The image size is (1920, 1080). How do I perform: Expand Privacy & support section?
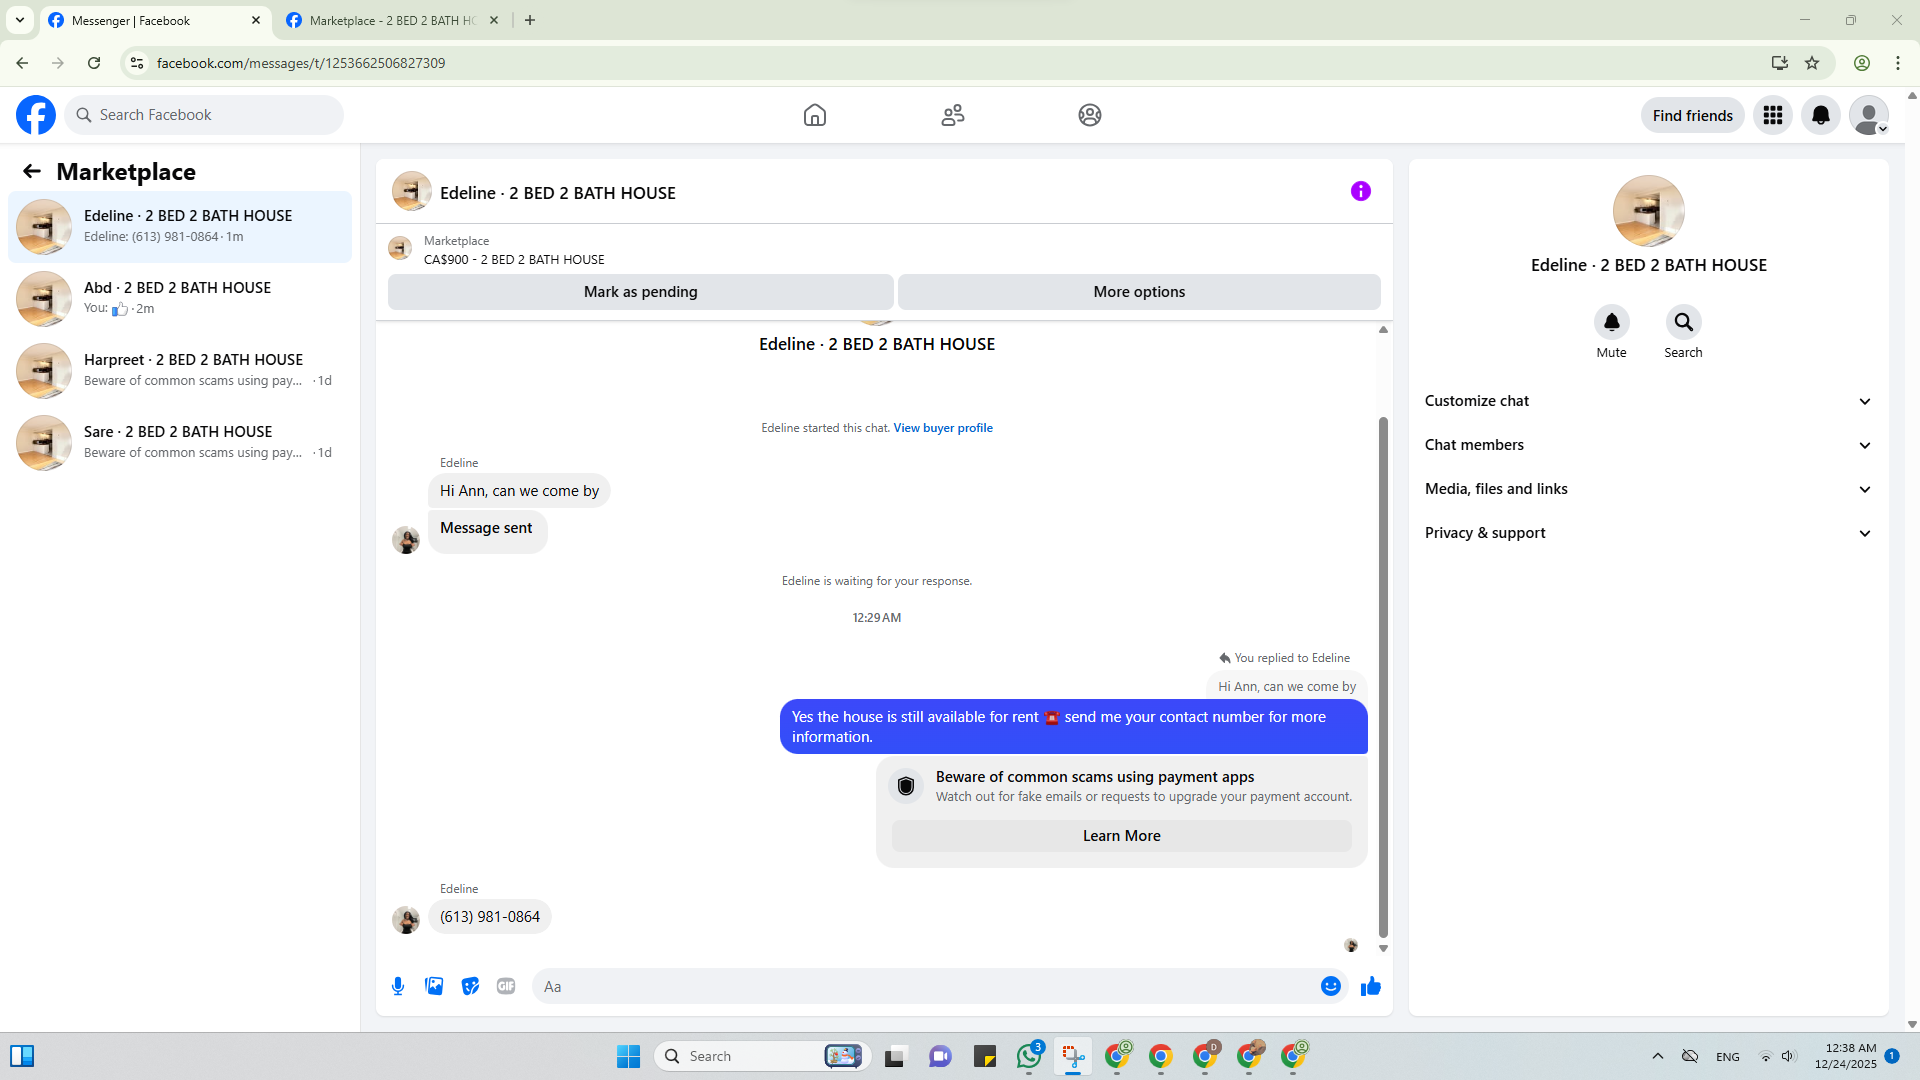click(x=1647, y=533)
